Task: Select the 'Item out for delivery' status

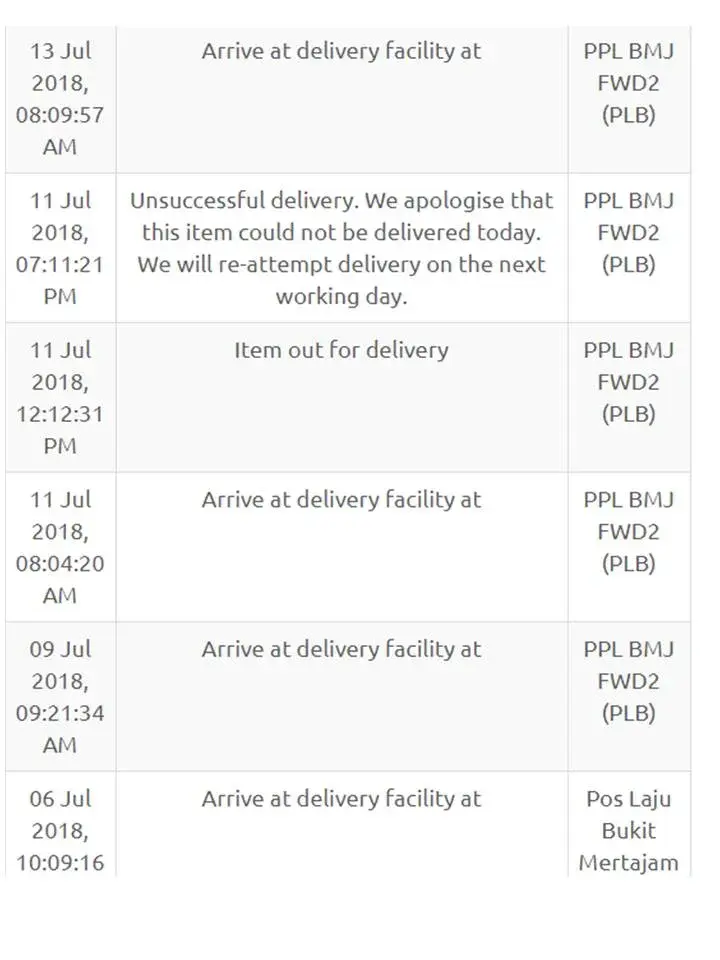Action: (x=341, y=350)
